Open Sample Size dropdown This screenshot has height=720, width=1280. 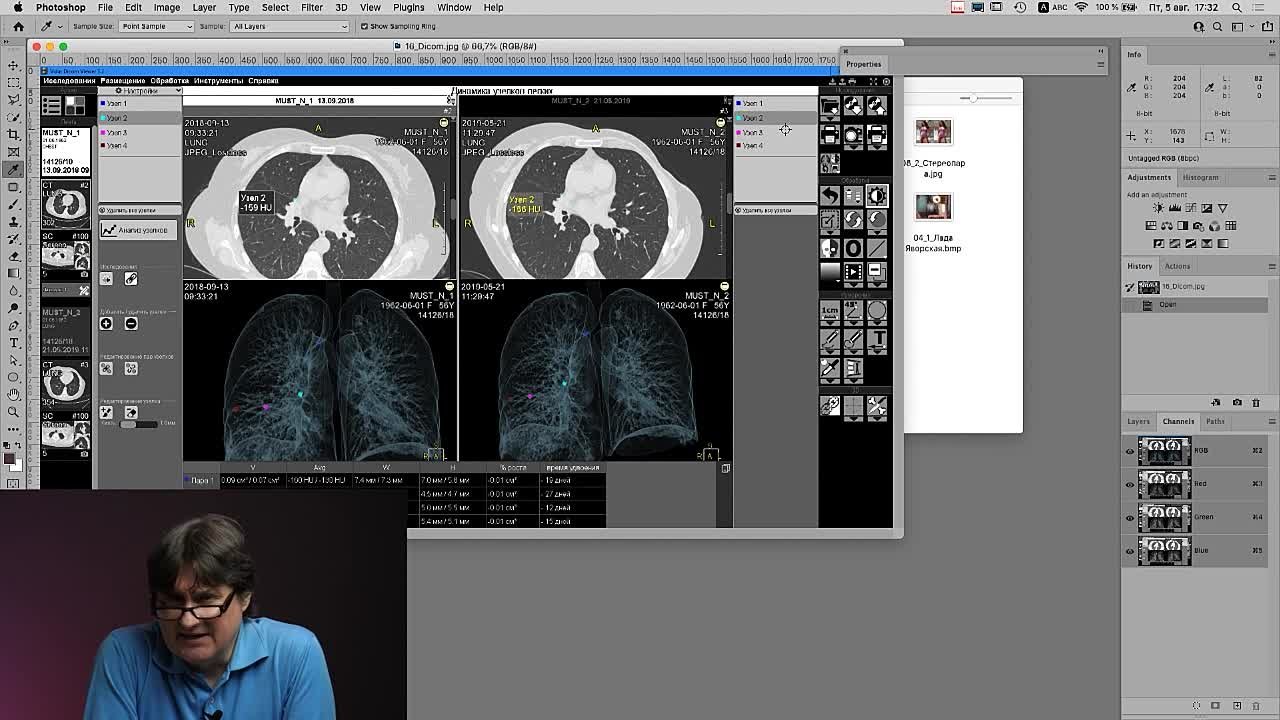click(x=155, y=26)
